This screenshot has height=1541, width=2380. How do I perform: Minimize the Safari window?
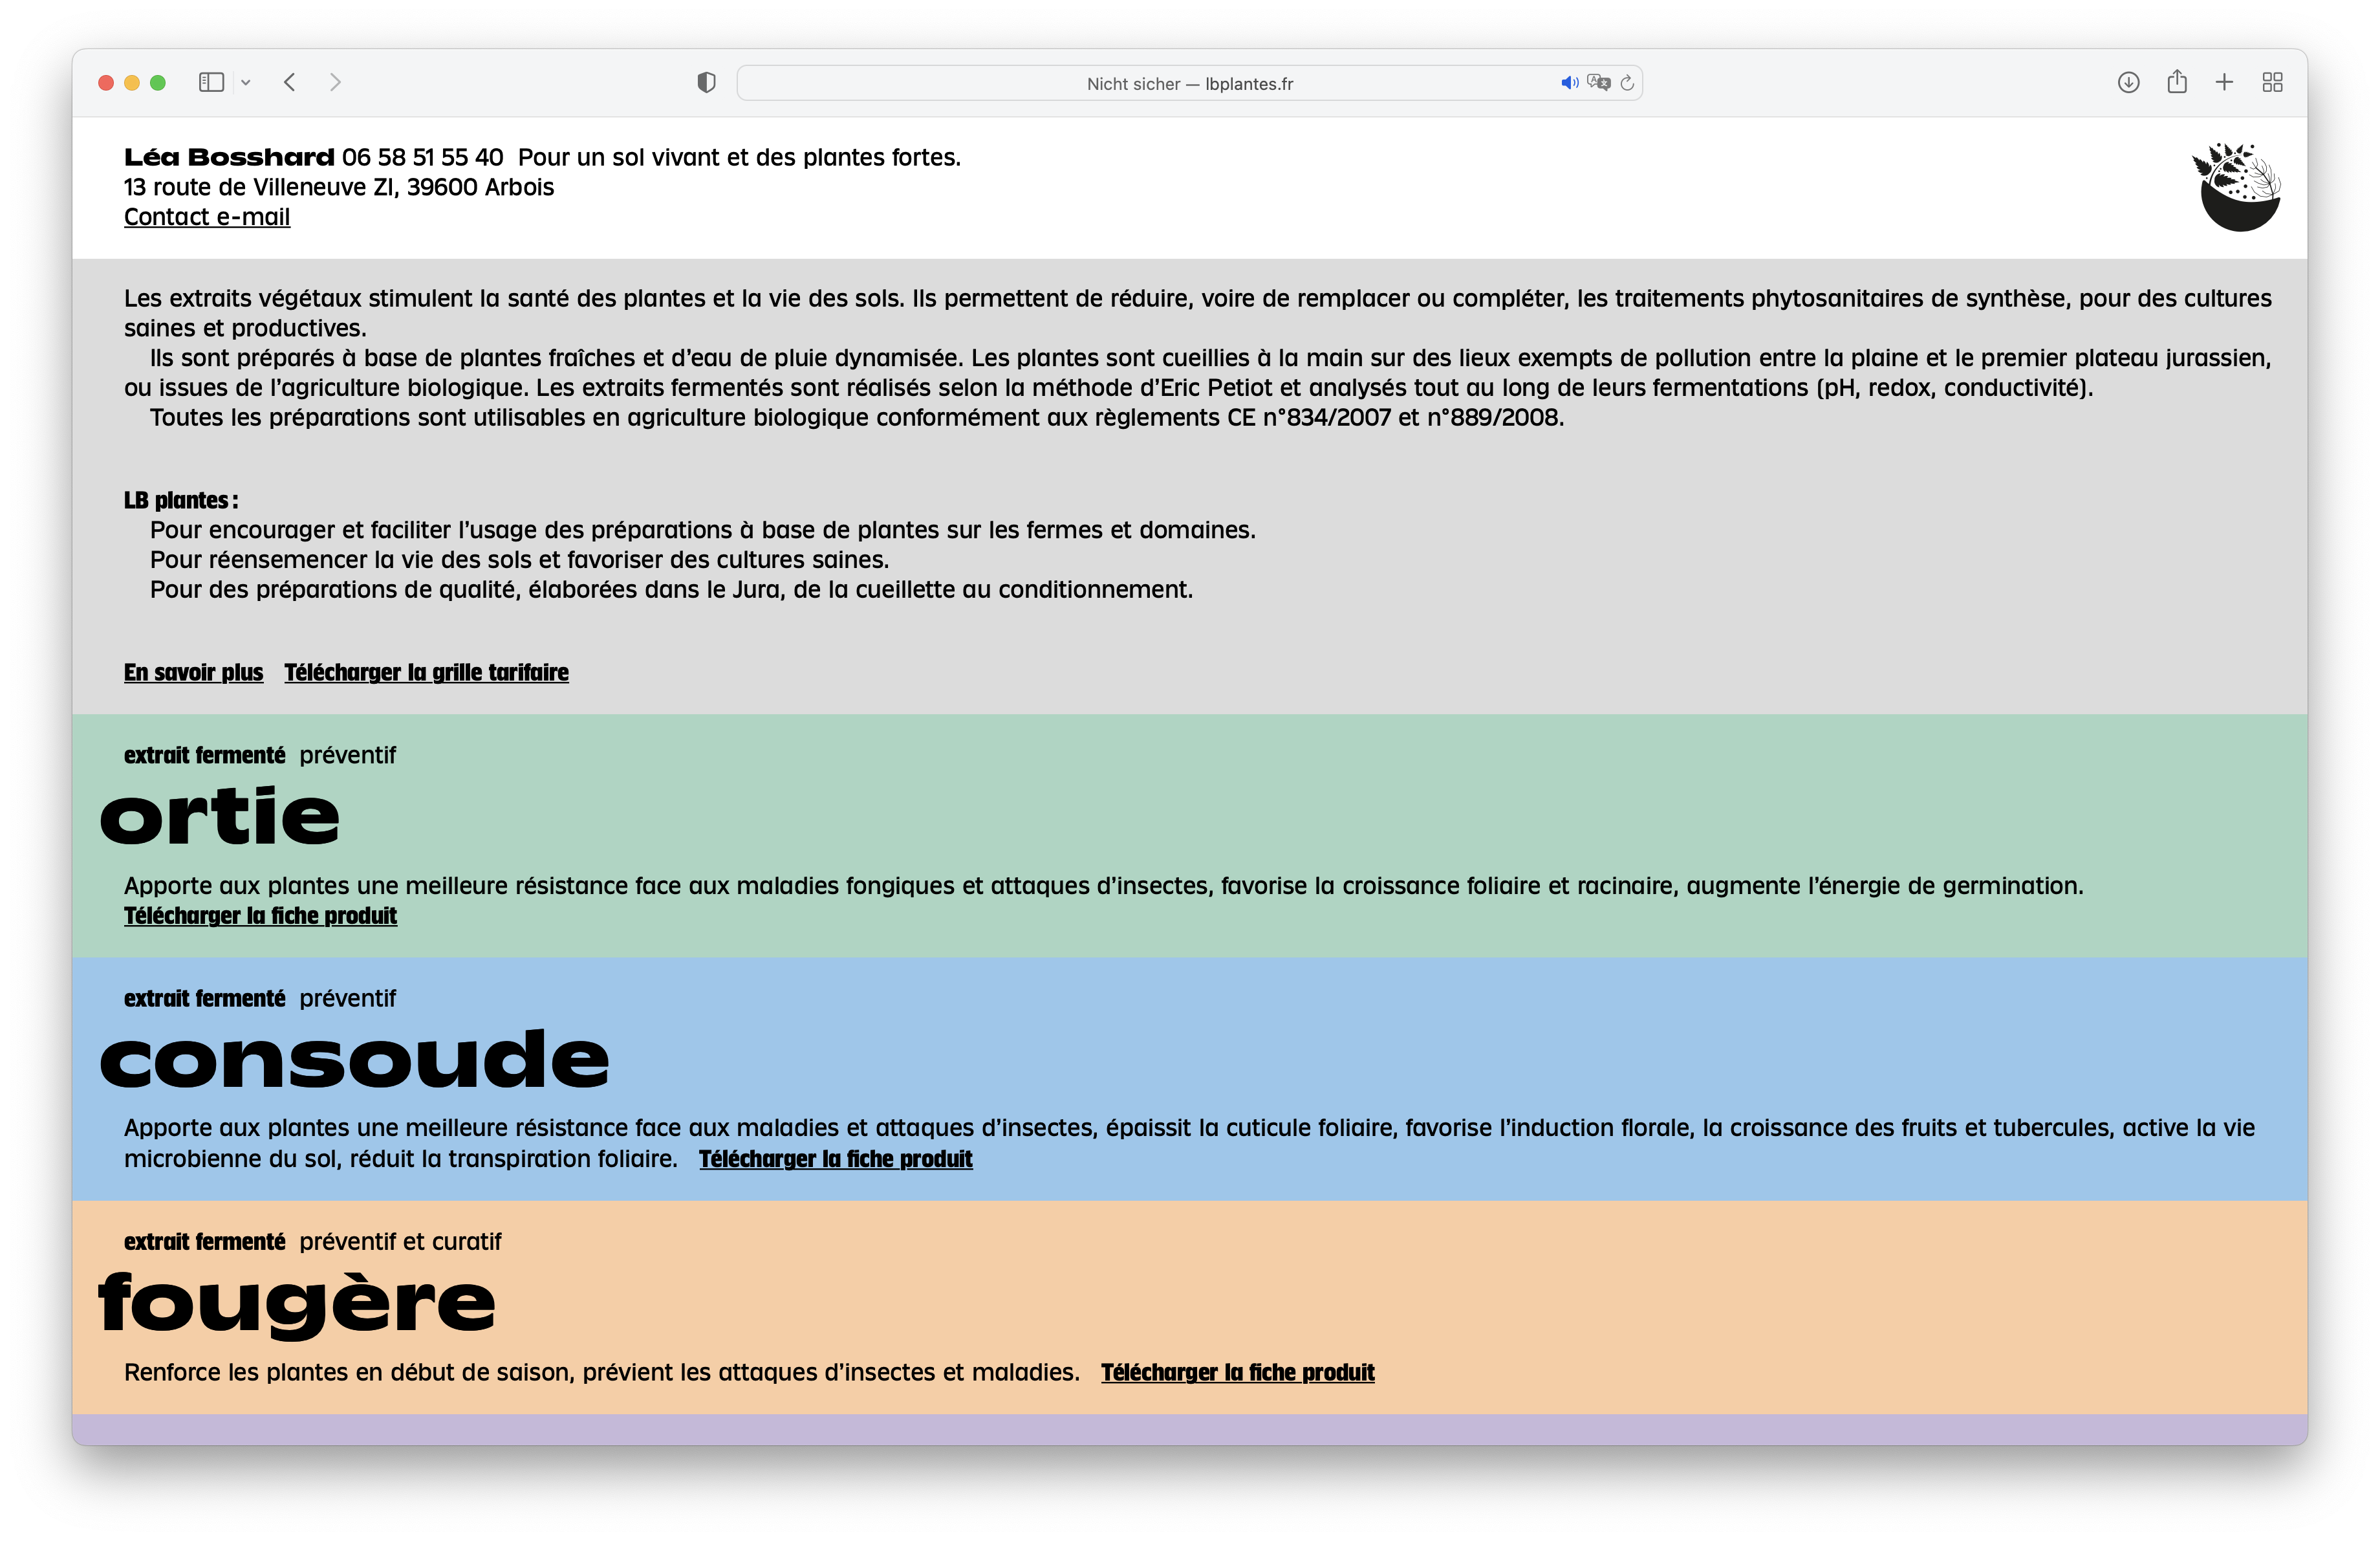pos(132,83)
